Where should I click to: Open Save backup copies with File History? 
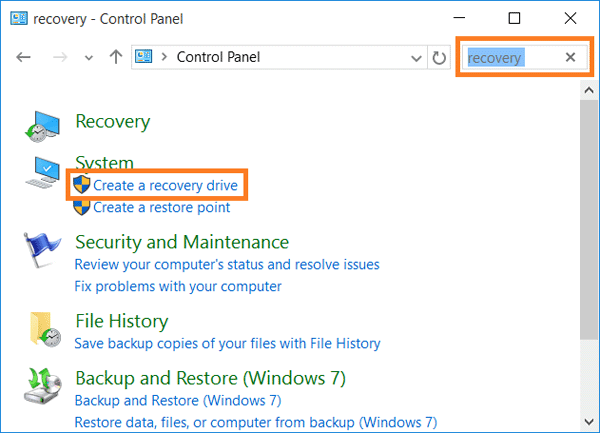(227, 343)
